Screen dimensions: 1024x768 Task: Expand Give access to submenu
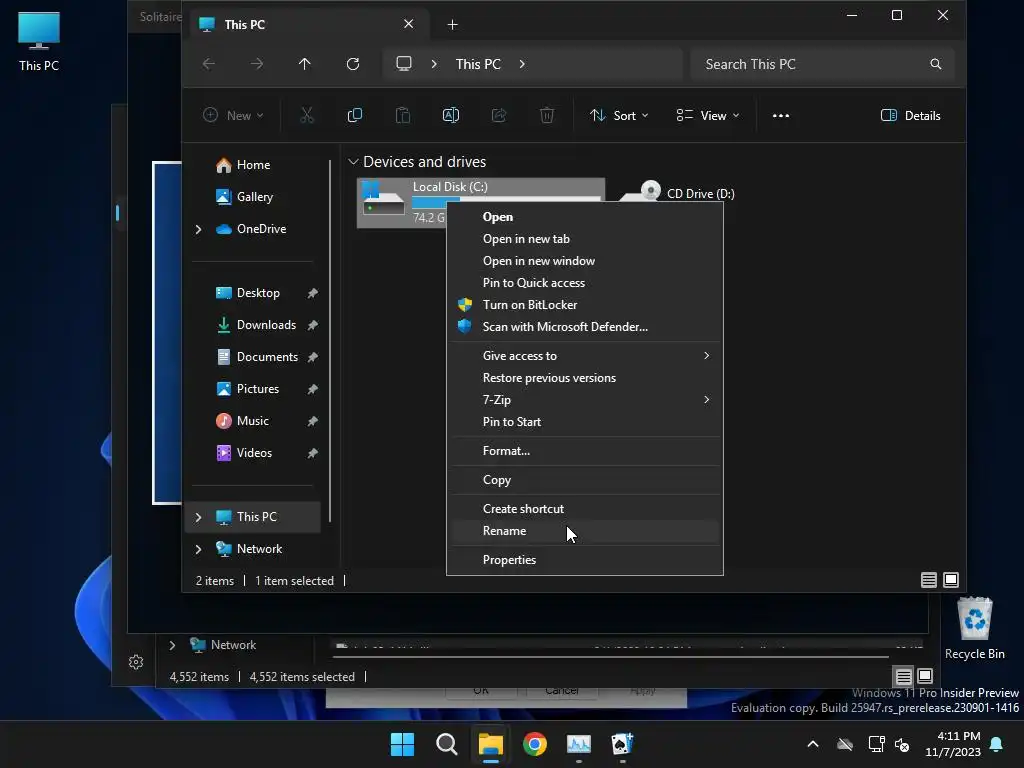click(x=707, y=355)
